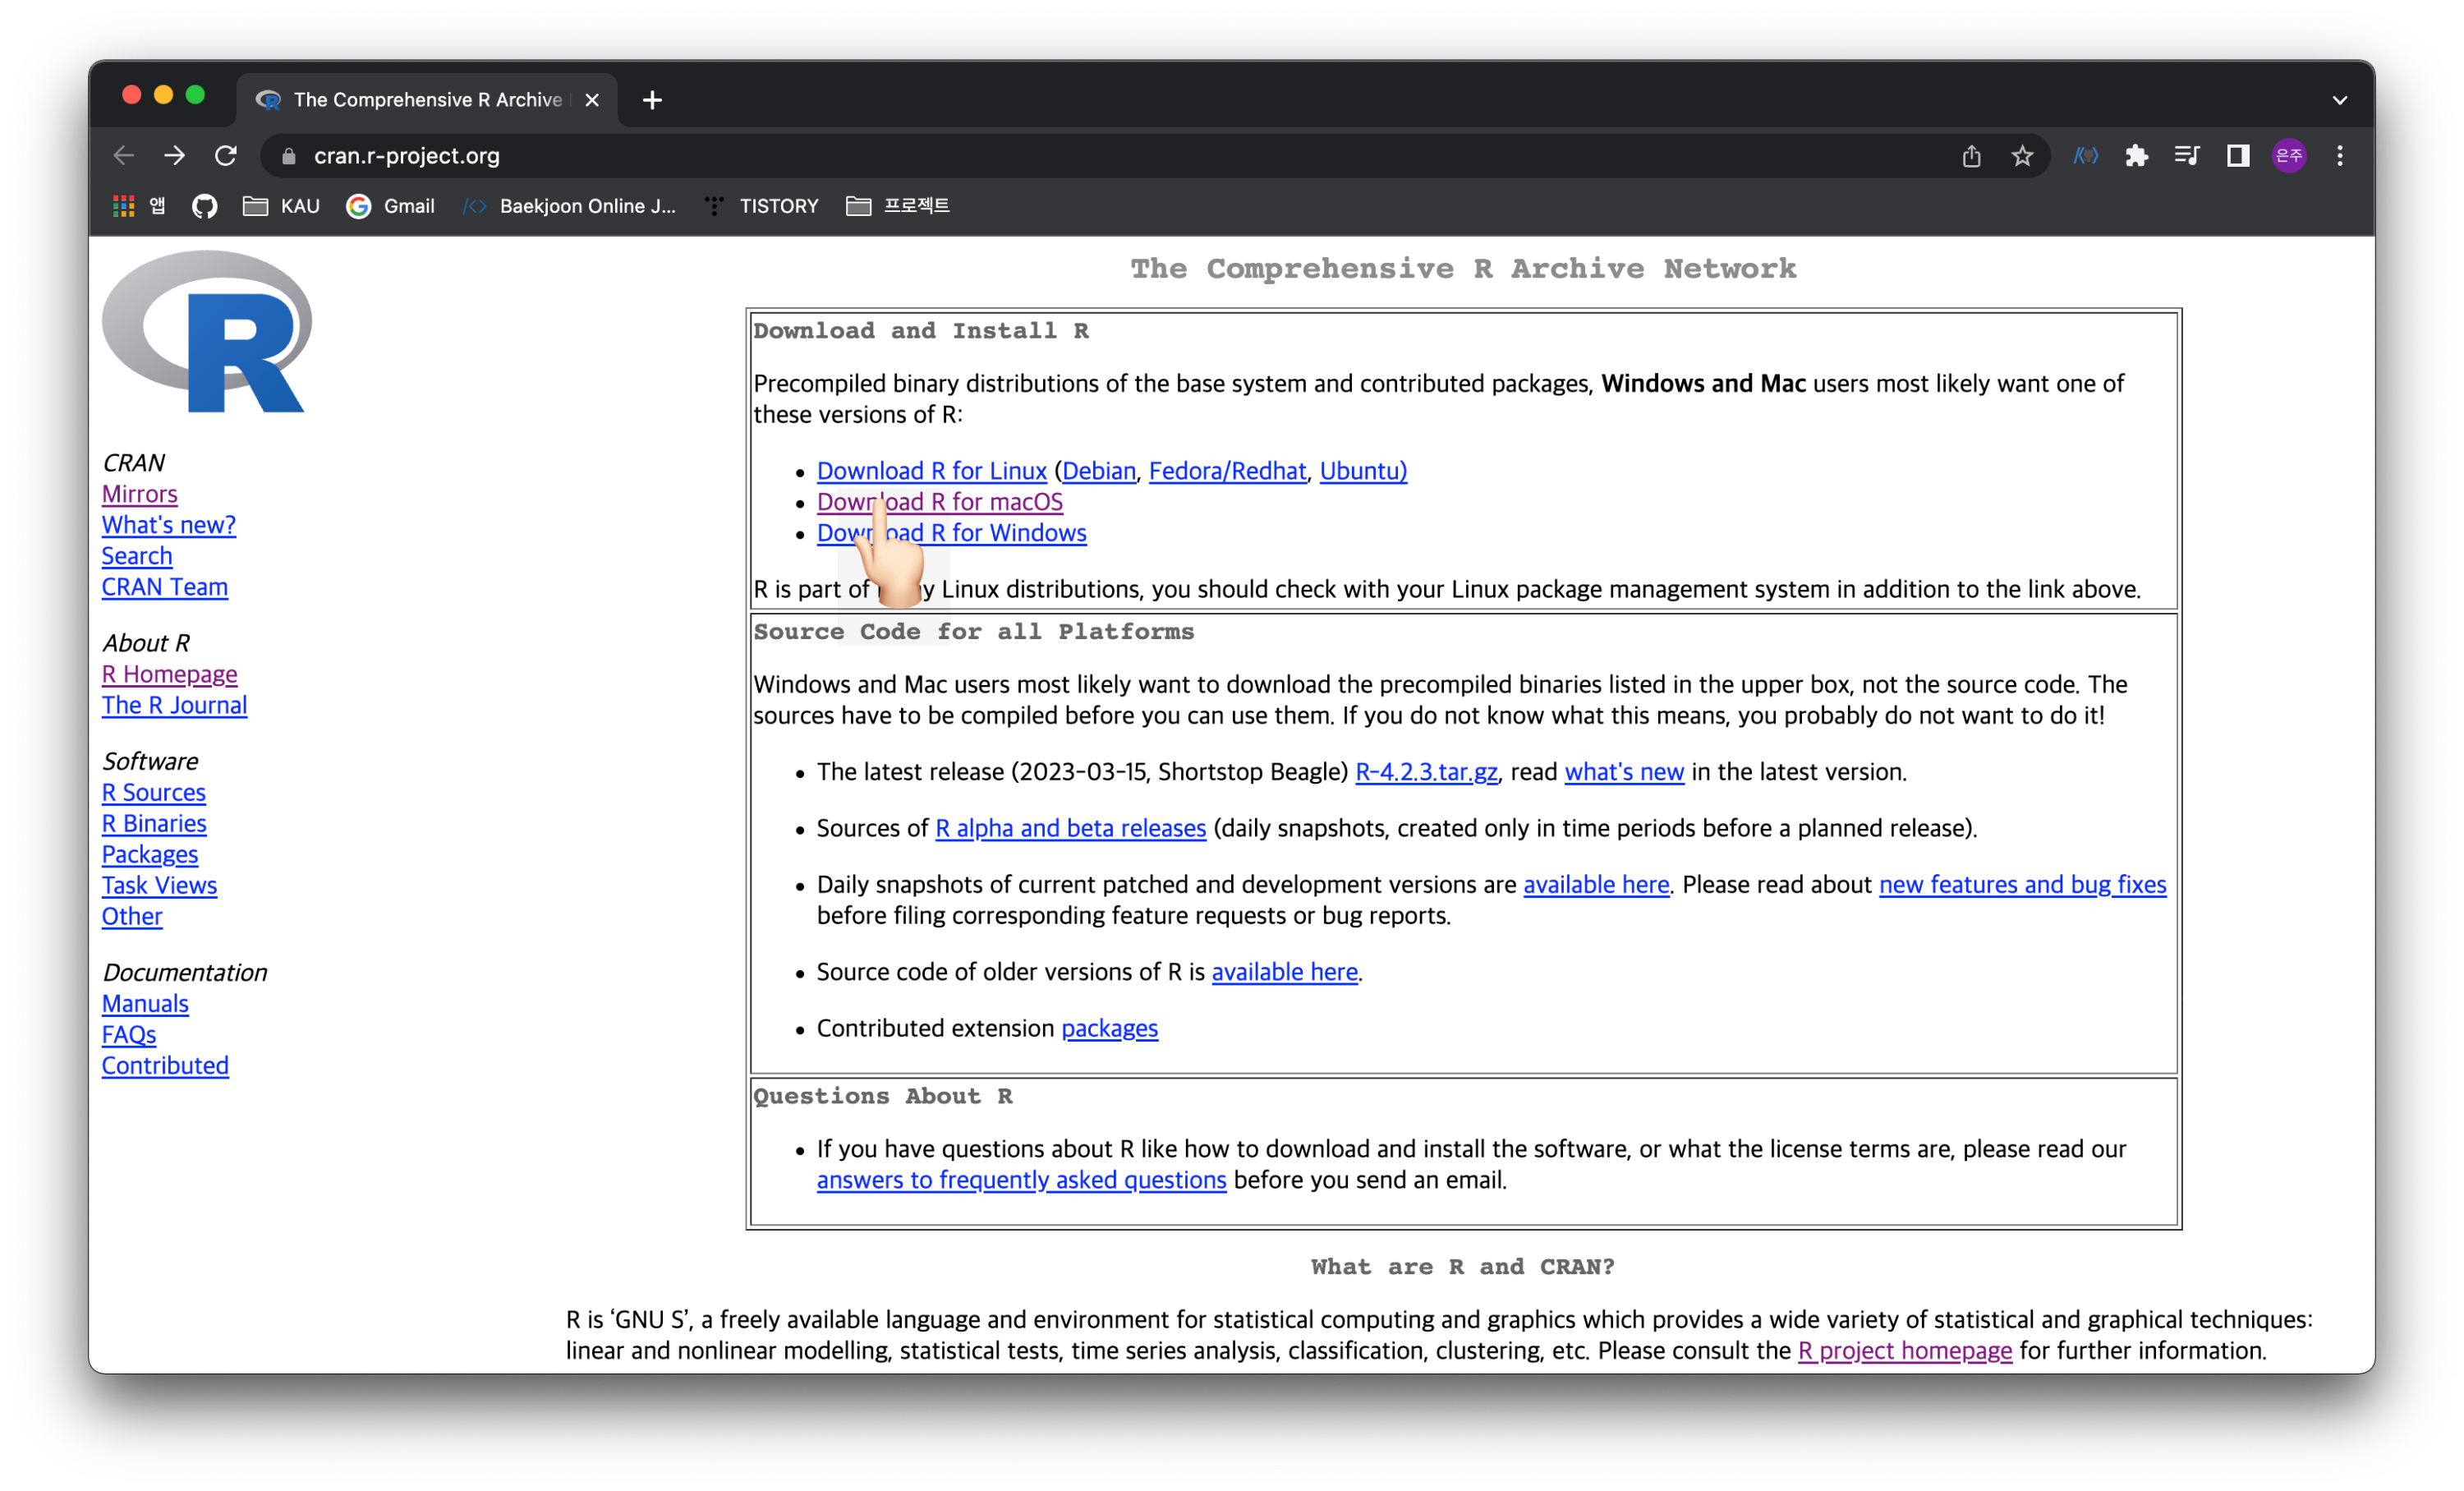This screenshot has height=1491, width=2464.
Task: Open the Extensions puzzle piece menu
Action: click(2136, 156)
